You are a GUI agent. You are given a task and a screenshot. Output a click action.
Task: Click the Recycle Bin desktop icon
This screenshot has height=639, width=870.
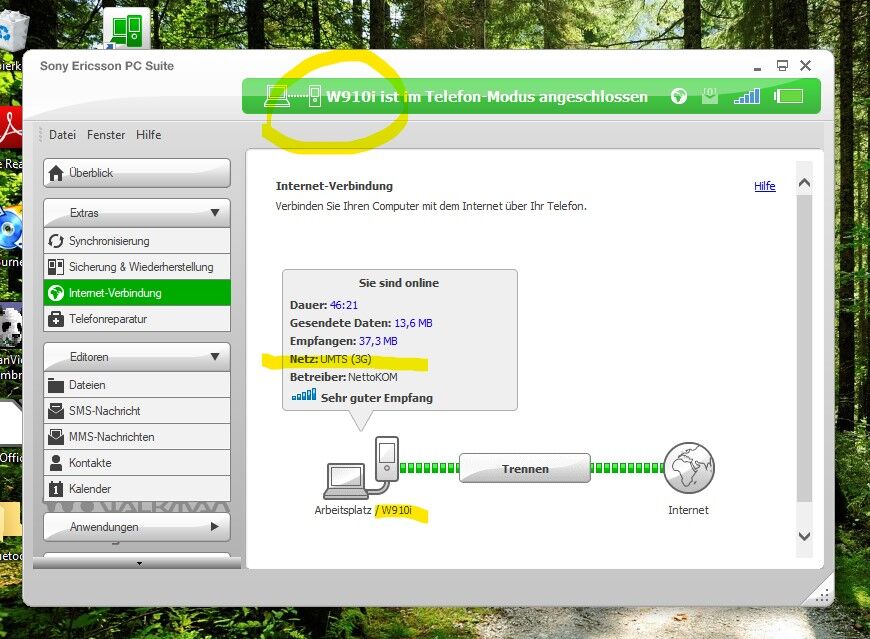12,33
